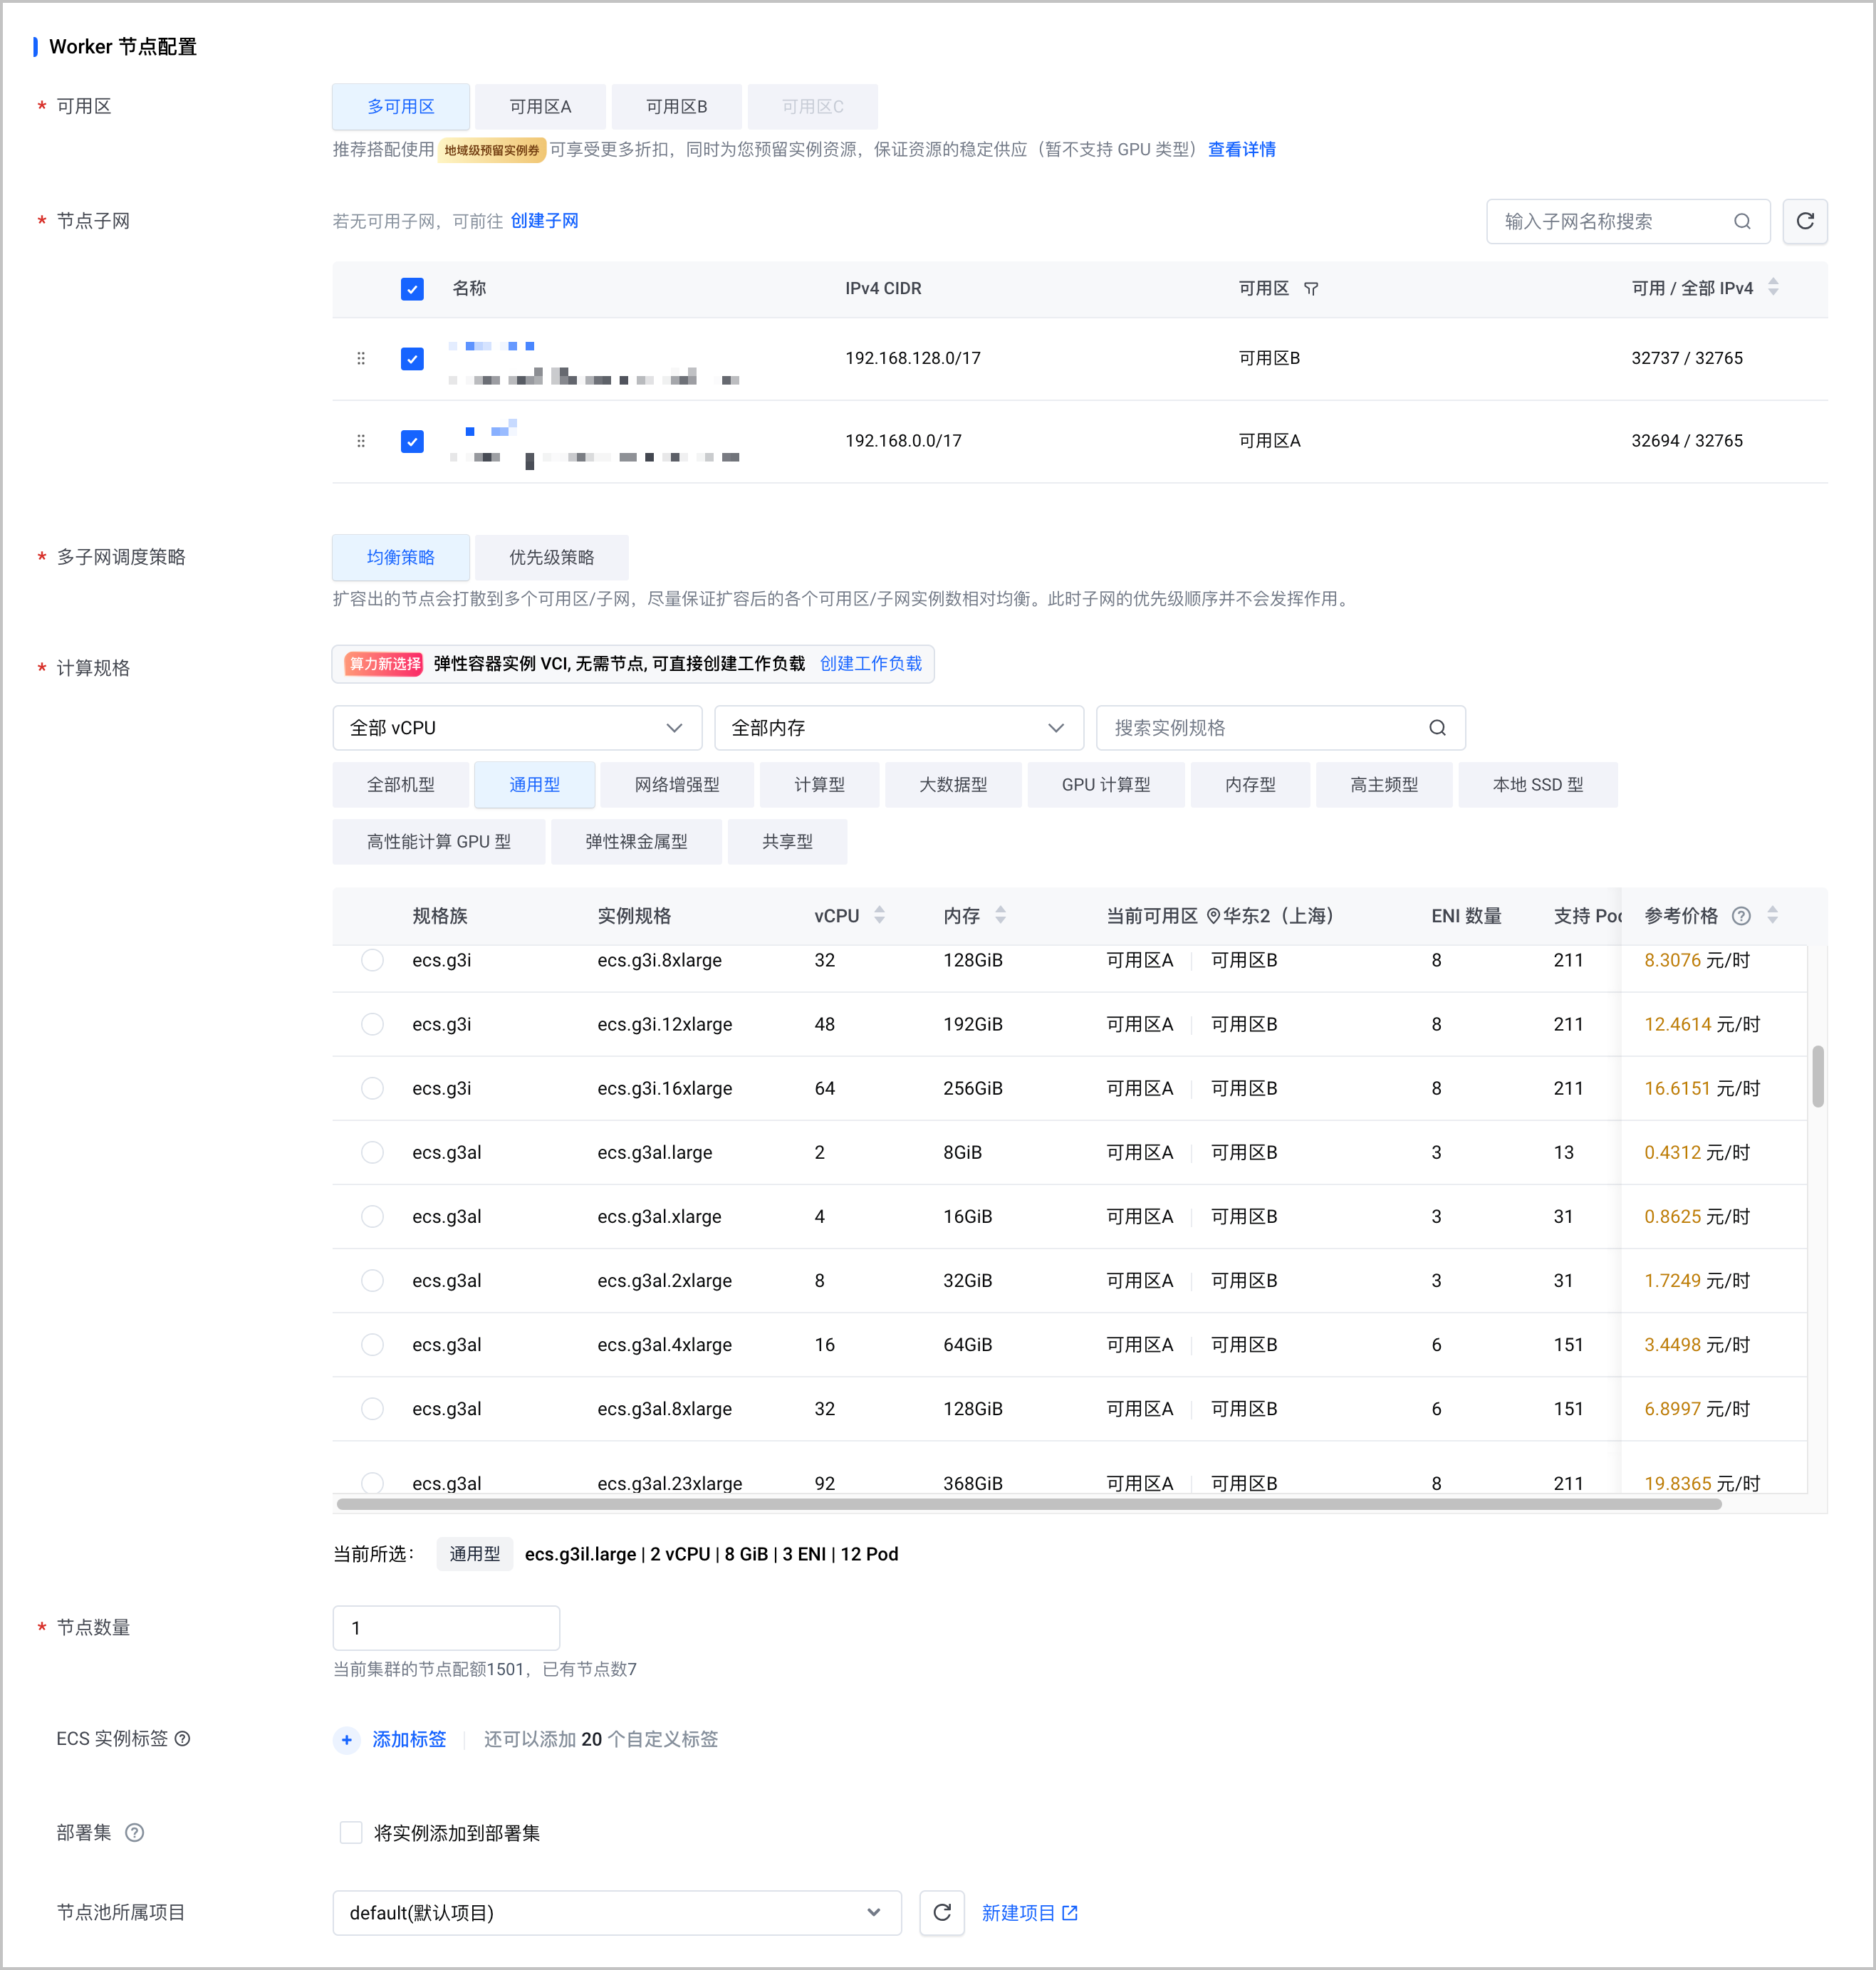Select radio for ecs.g3al.2xlarge
Screen dimensions: 1876x1970
point(372,1280)
